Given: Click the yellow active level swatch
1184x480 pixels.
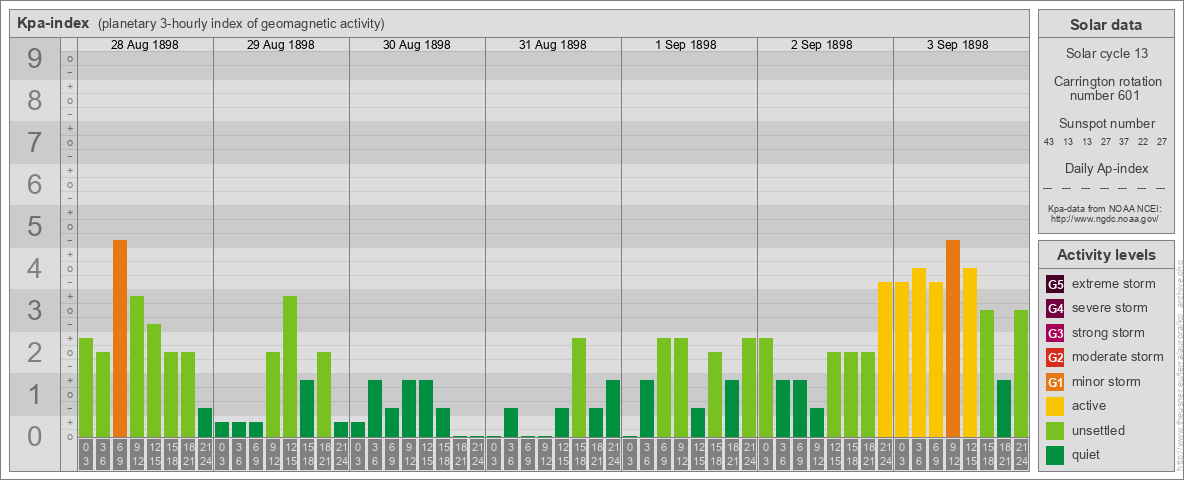Looking at the screenshot, I should pyautogui.click(x=1055, y=406).
